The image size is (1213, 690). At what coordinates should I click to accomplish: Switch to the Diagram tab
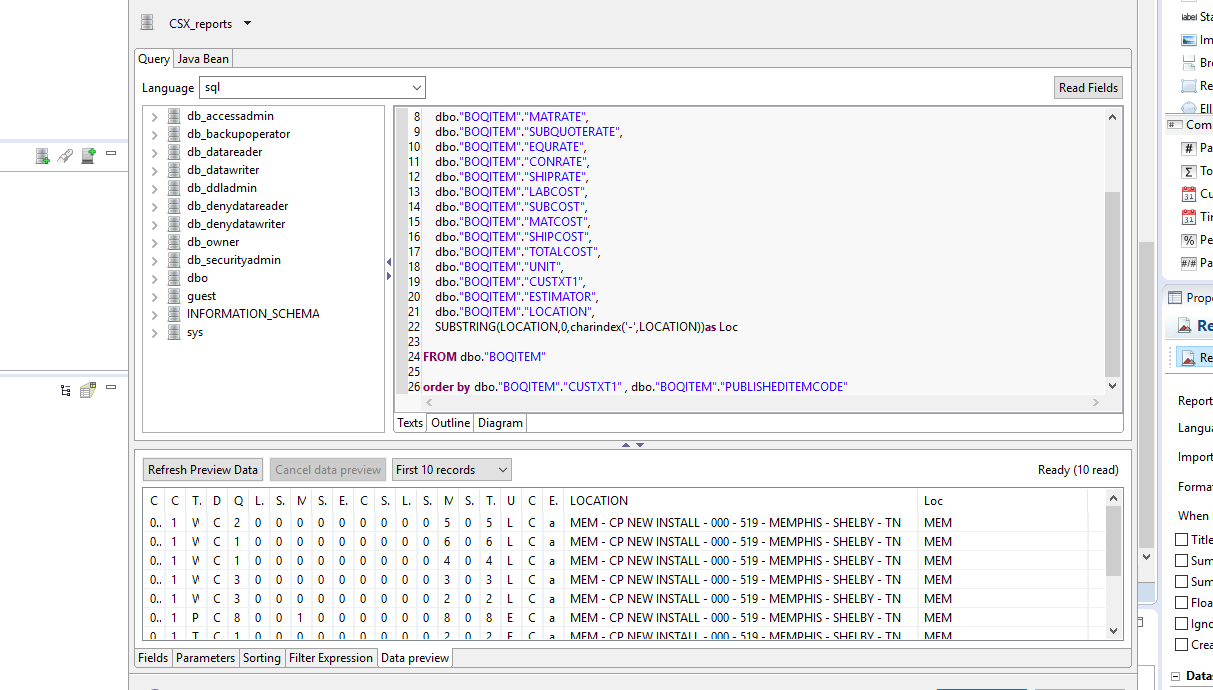click(500, 423)
